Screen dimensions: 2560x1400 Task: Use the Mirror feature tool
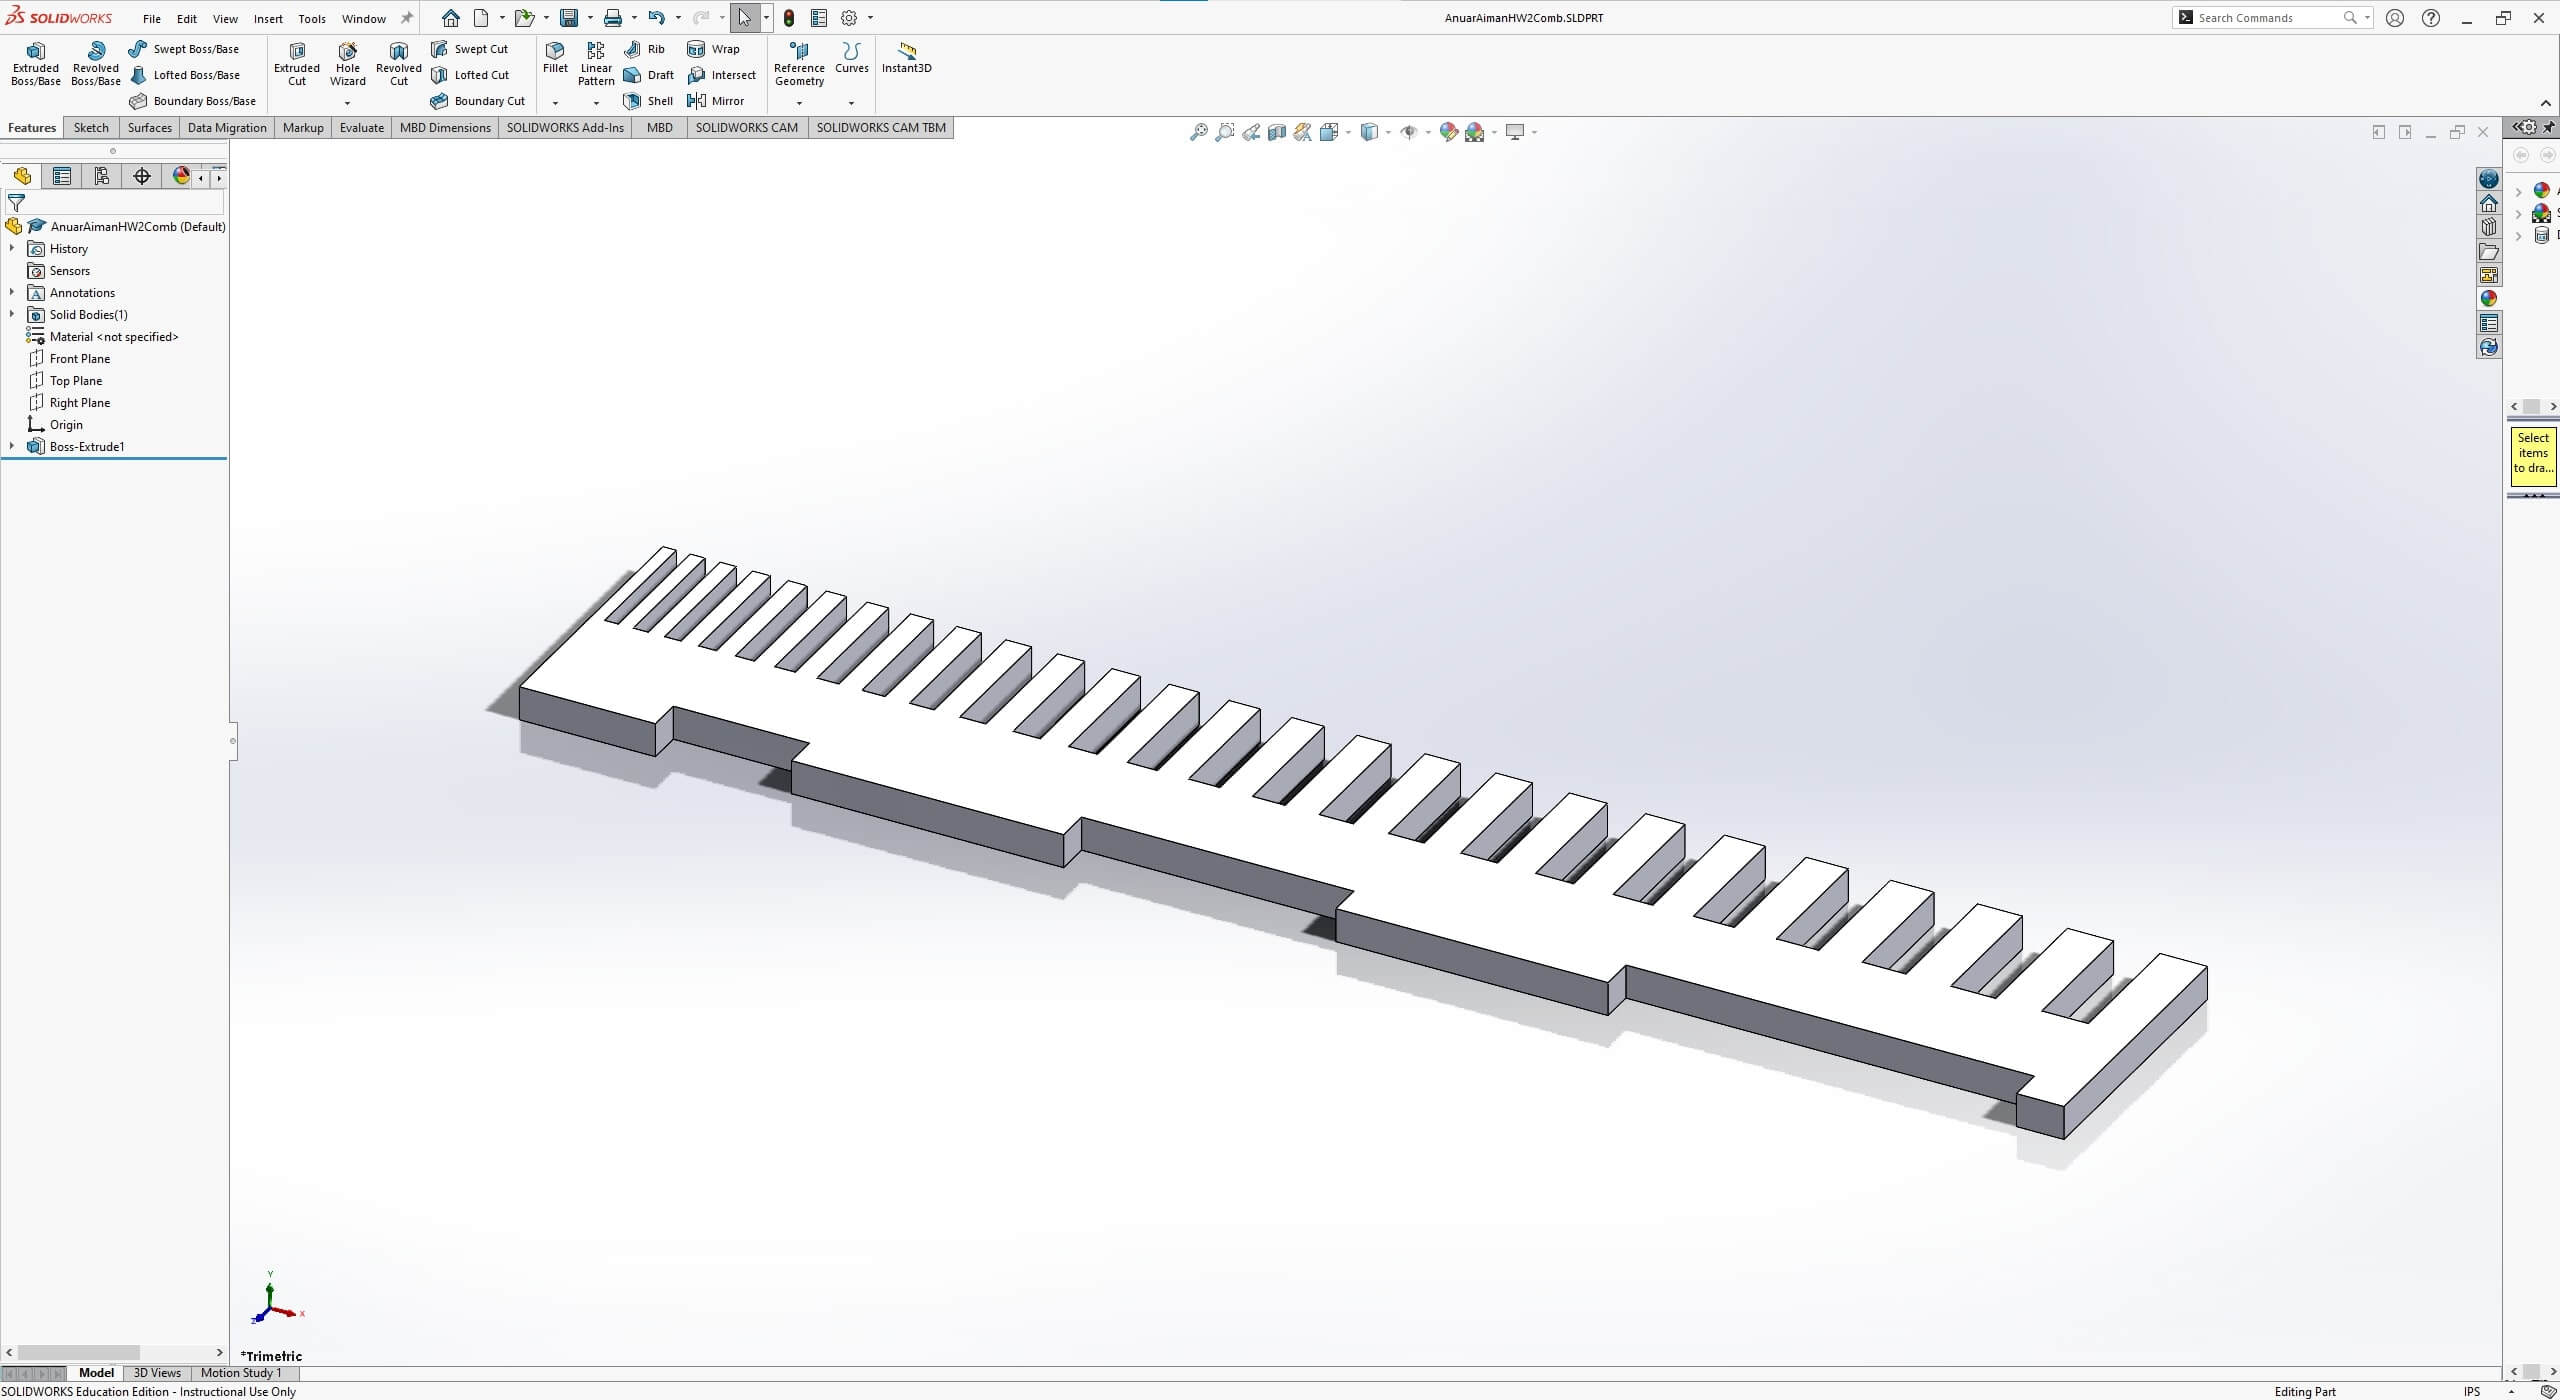tap(716, 101)
